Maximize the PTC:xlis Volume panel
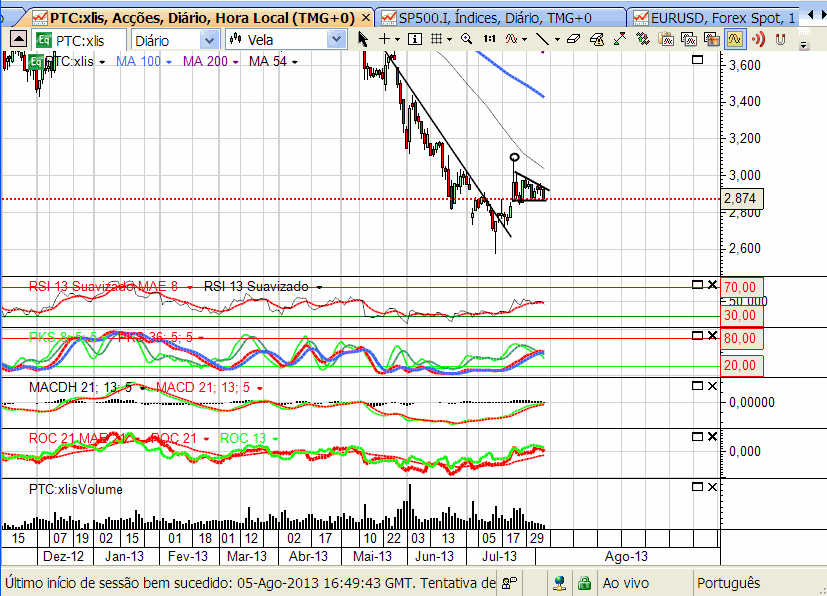827x596 pixels. (697, 486)
